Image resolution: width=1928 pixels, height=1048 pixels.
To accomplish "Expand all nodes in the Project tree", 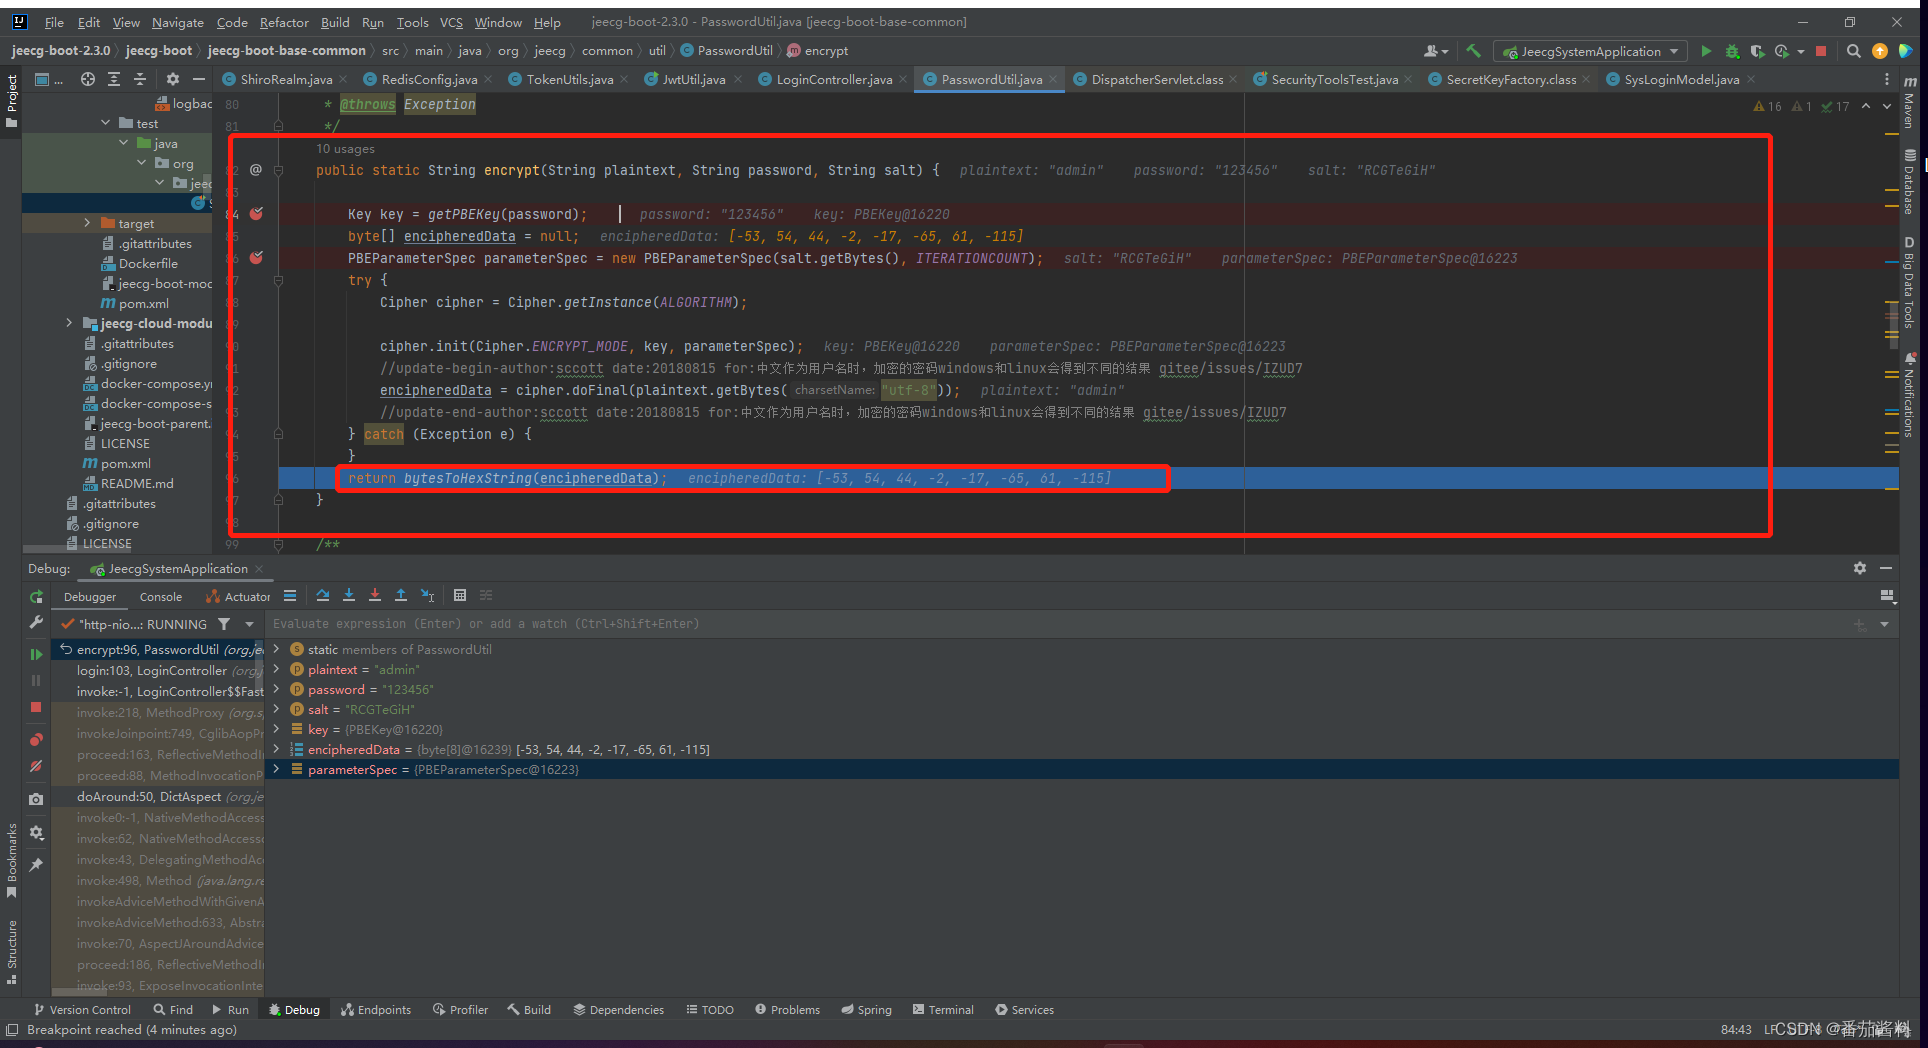I will [x=114, y=79].
